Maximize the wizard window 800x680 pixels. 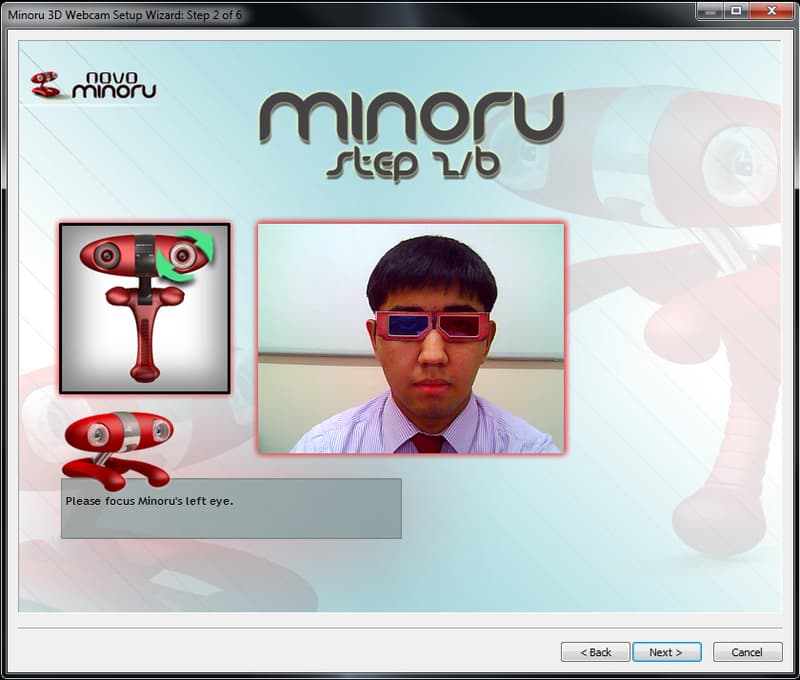point(736,11)
